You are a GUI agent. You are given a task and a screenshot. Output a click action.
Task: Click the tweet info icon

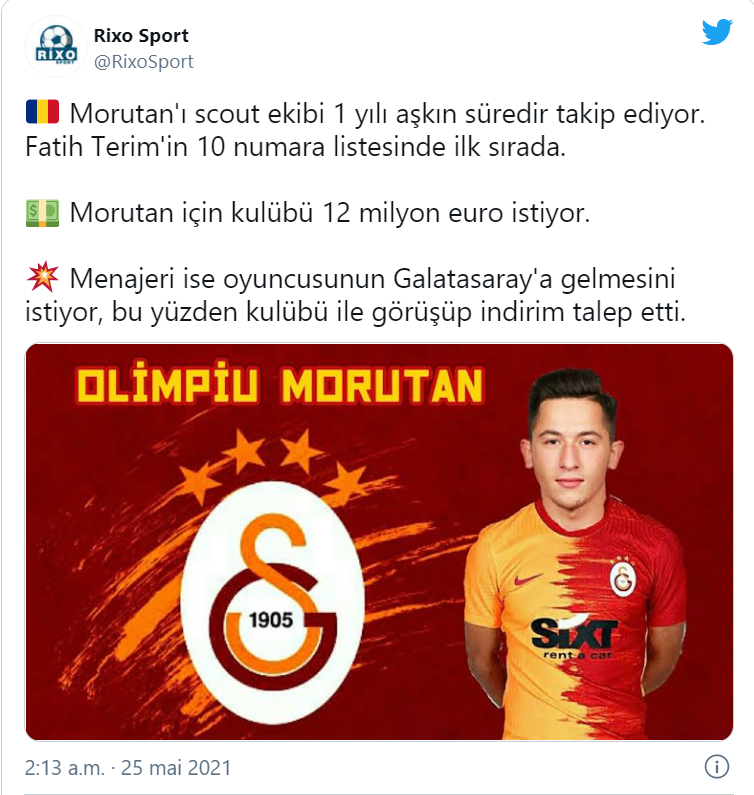(716, 767)
